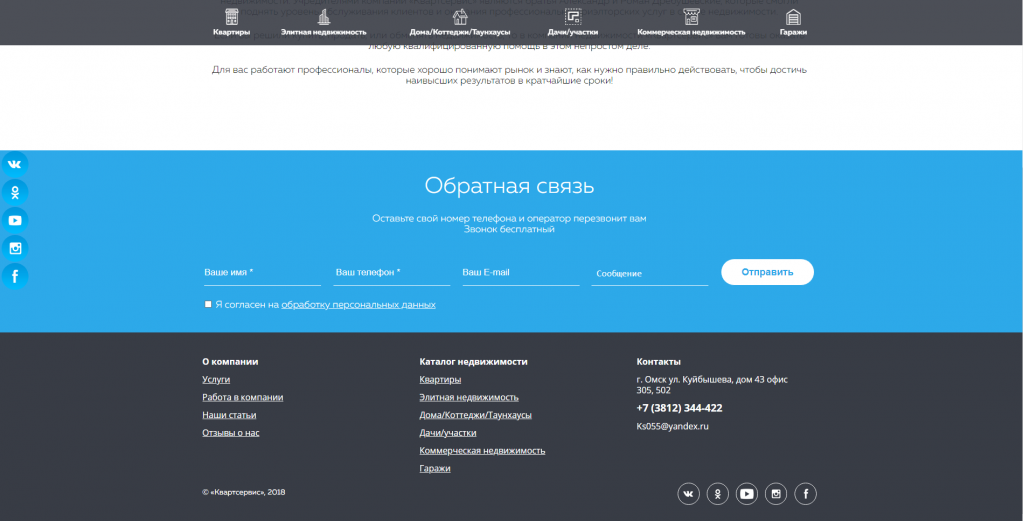Click the Ваш телефон input field
Screen dimensions: 1023x521
coord(391,273)
